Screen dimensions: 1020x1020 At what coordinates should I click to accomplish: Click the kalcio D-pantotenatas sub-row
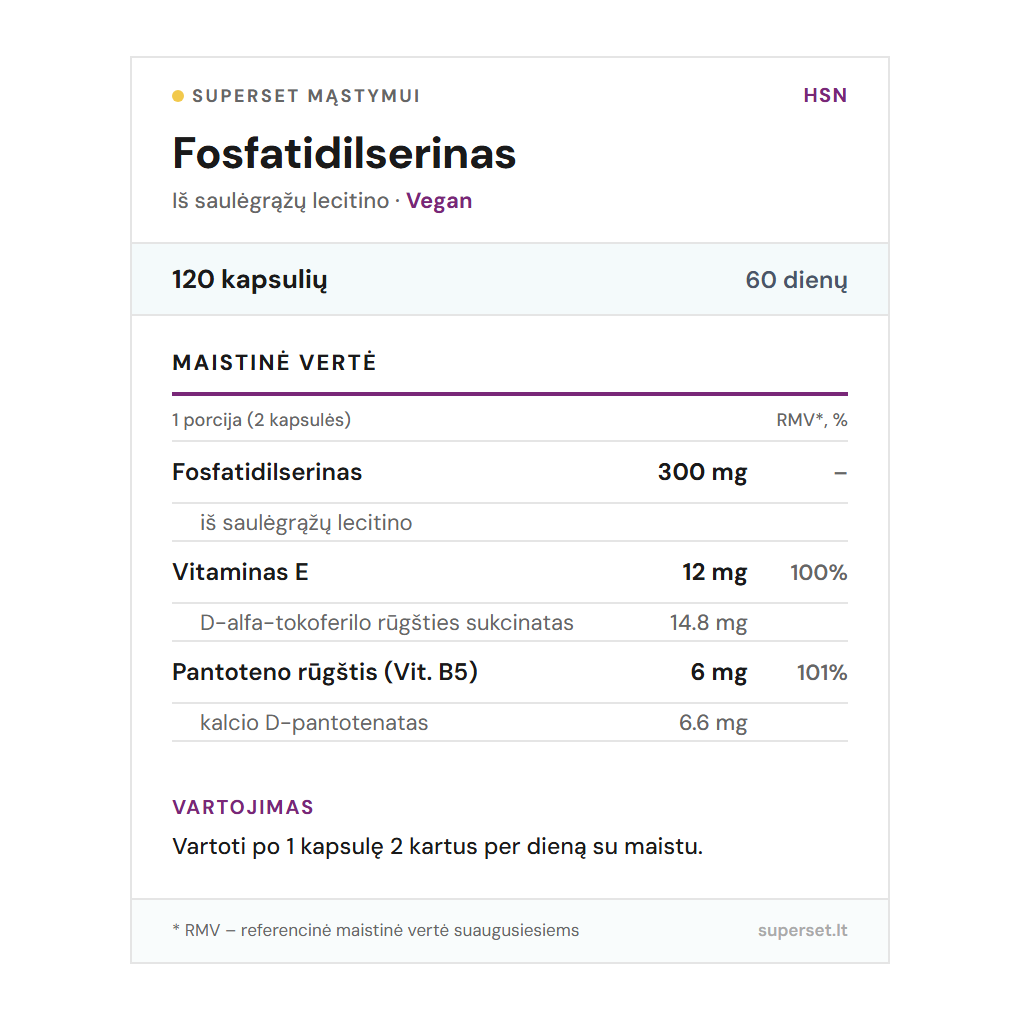(314, 722)
